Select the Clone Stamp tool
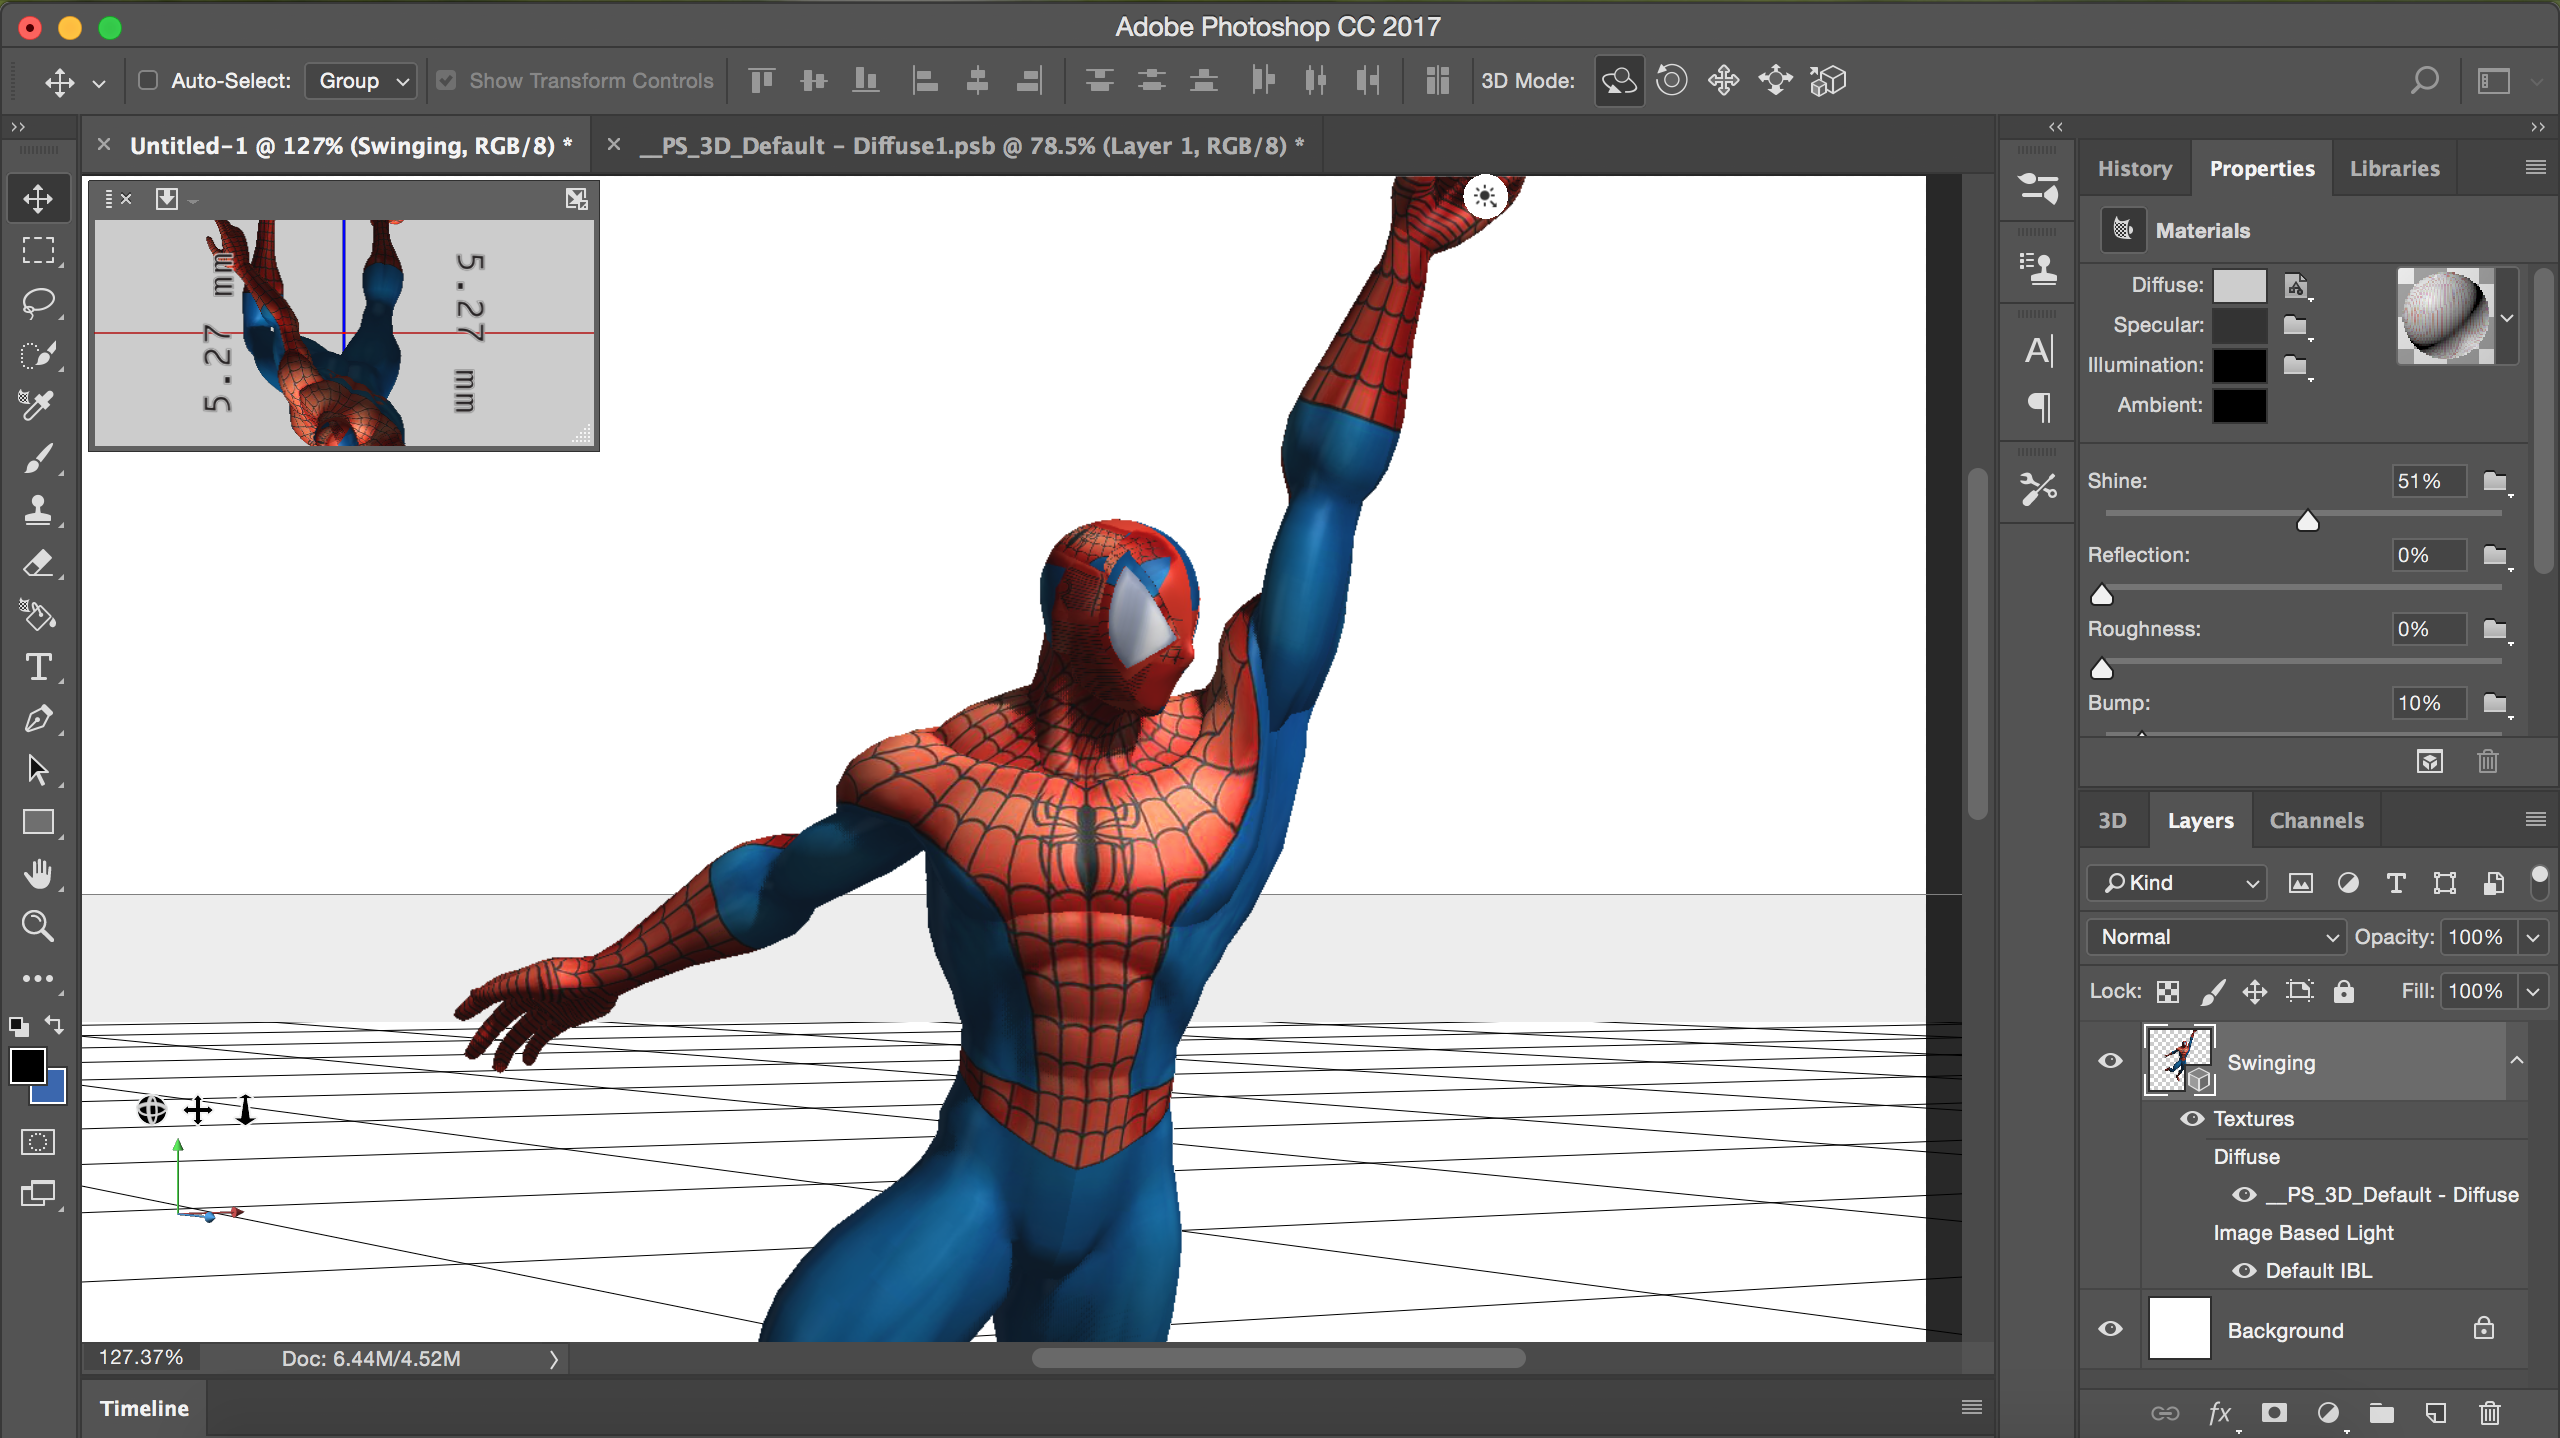The width and height of the screenshot is (2560, 1438). [x=39, y=510]
